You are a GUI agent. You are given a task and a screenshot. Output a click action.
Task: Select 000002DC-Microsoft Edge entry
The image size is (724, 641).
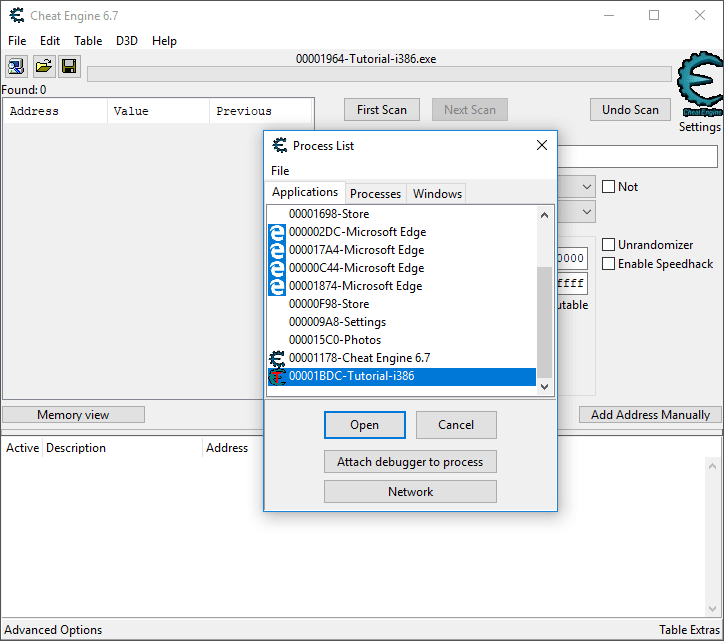coord(402,232)
